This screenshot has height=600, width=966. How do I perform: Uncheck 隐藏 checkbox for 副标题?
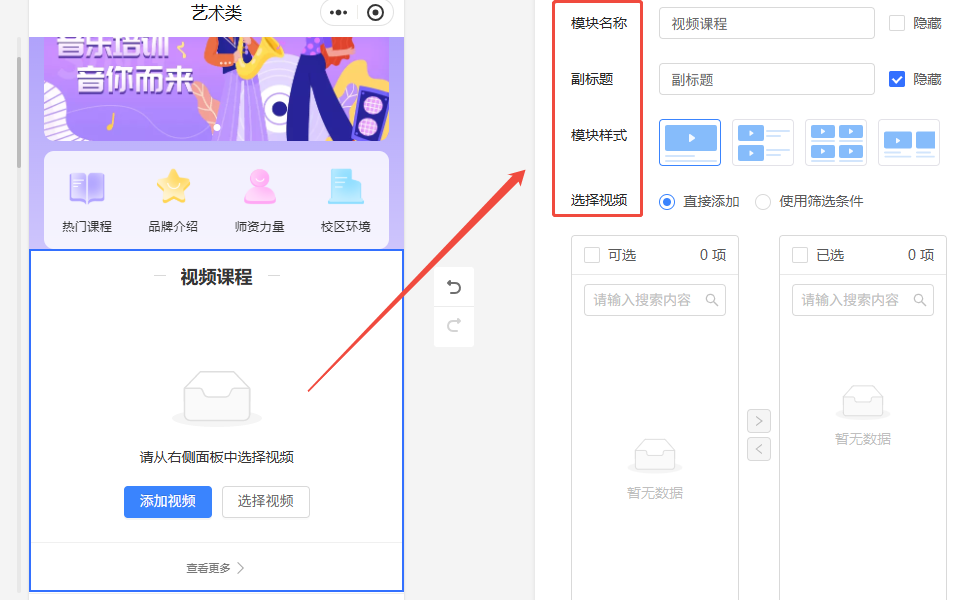pos(897,79)
